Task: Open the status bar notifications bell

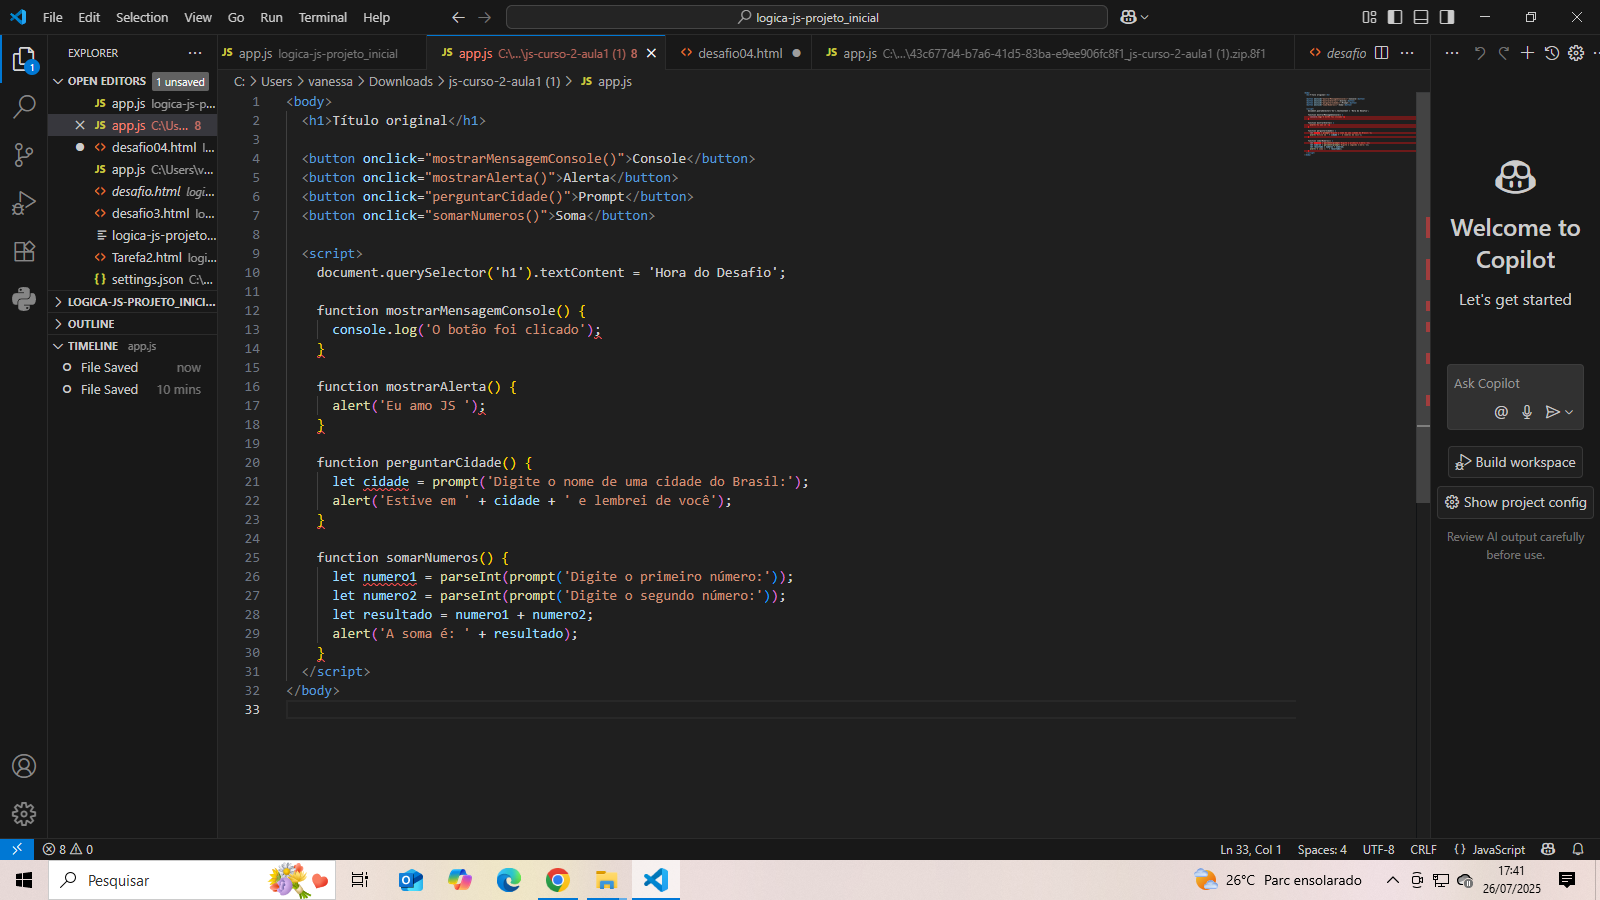Action: coord(1578,849)
